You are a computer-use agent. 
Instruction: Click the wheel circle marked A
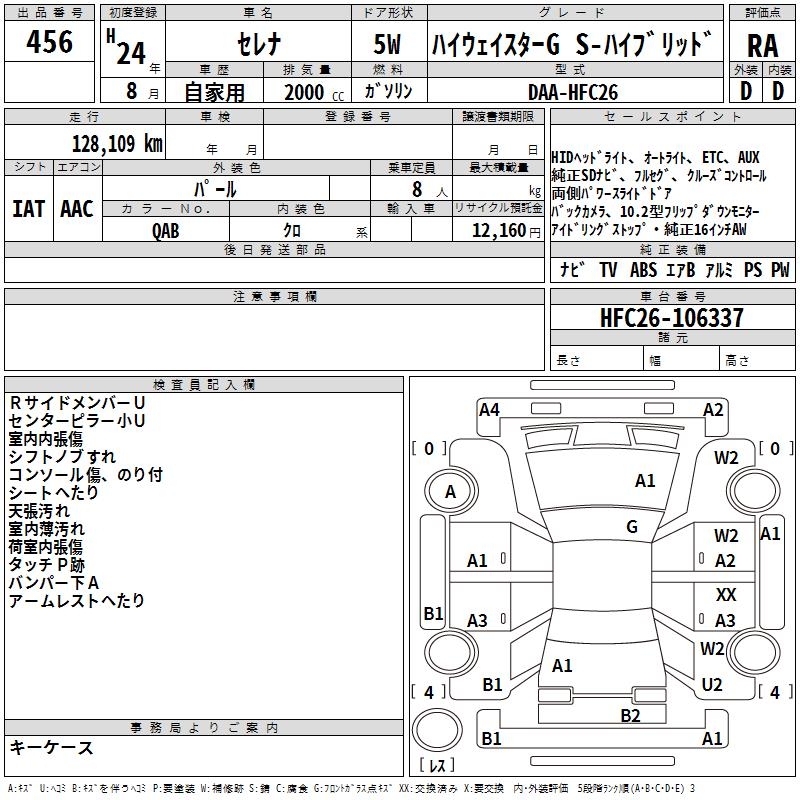(x=450, y=492)
